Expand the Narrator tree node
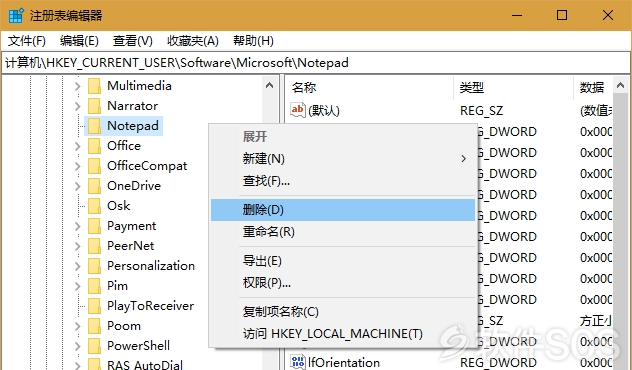 (78, 106)
